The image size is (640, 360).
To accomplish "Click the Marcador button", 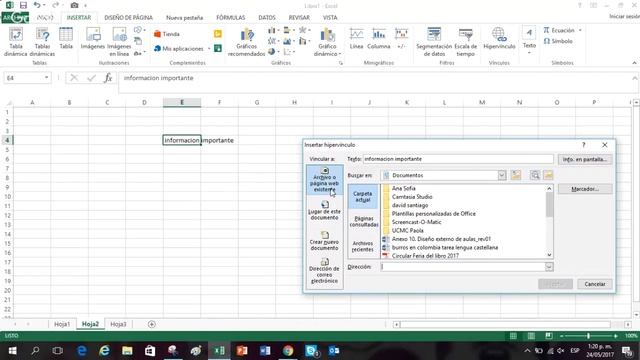I will [x=585, y=189].
